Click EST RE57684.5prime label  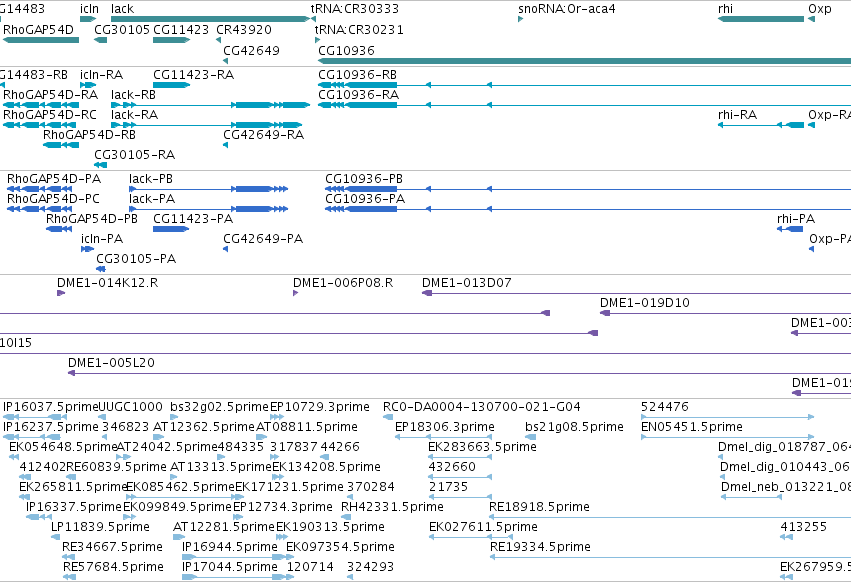click(x=113, y=567)
